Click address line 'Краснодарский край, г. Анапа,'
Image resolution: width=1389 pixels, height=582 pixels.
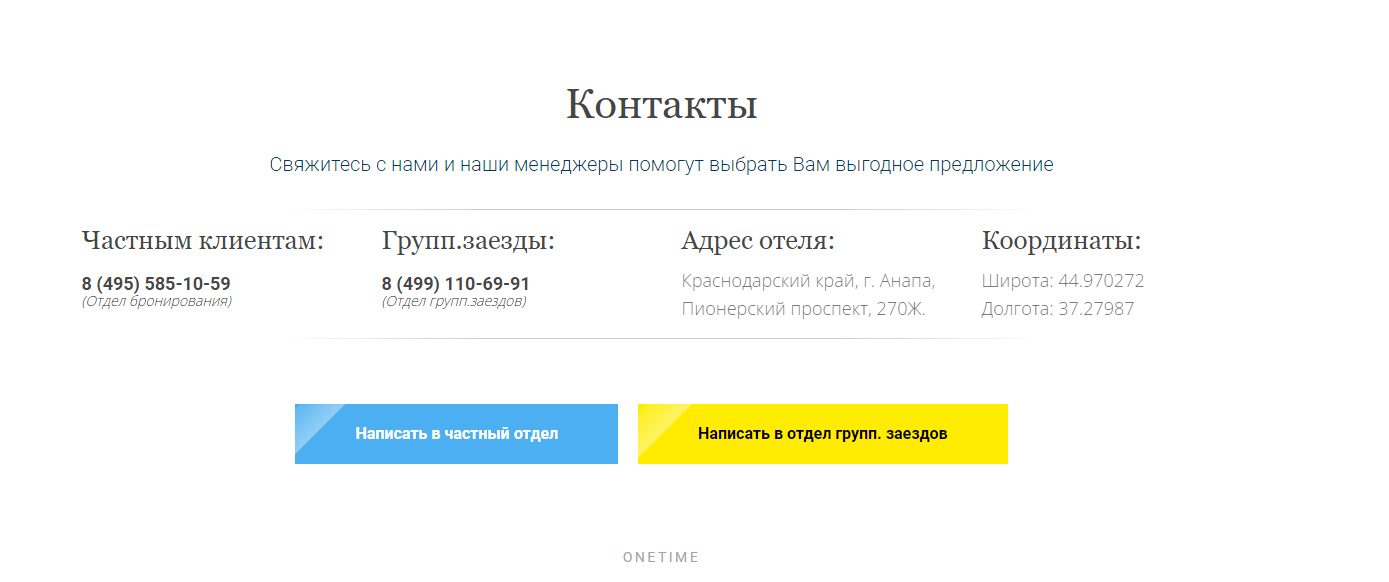pyautogui.click(x=808, y=281)
